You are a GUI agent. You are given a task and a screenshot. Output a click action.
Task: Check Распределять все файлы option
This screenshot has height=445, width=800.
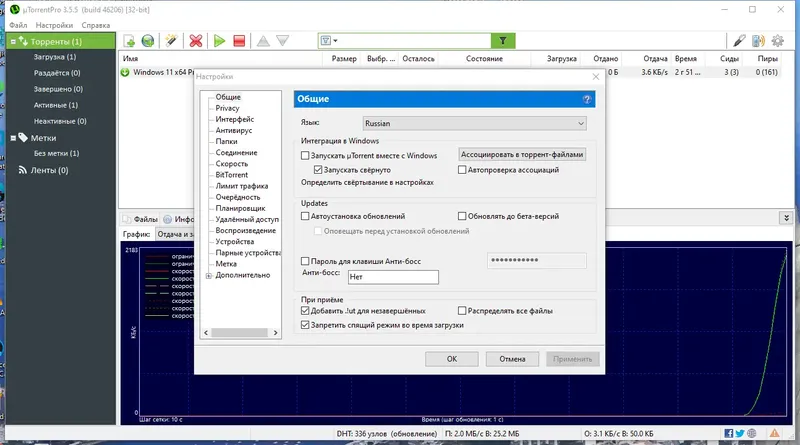[462, 310]
